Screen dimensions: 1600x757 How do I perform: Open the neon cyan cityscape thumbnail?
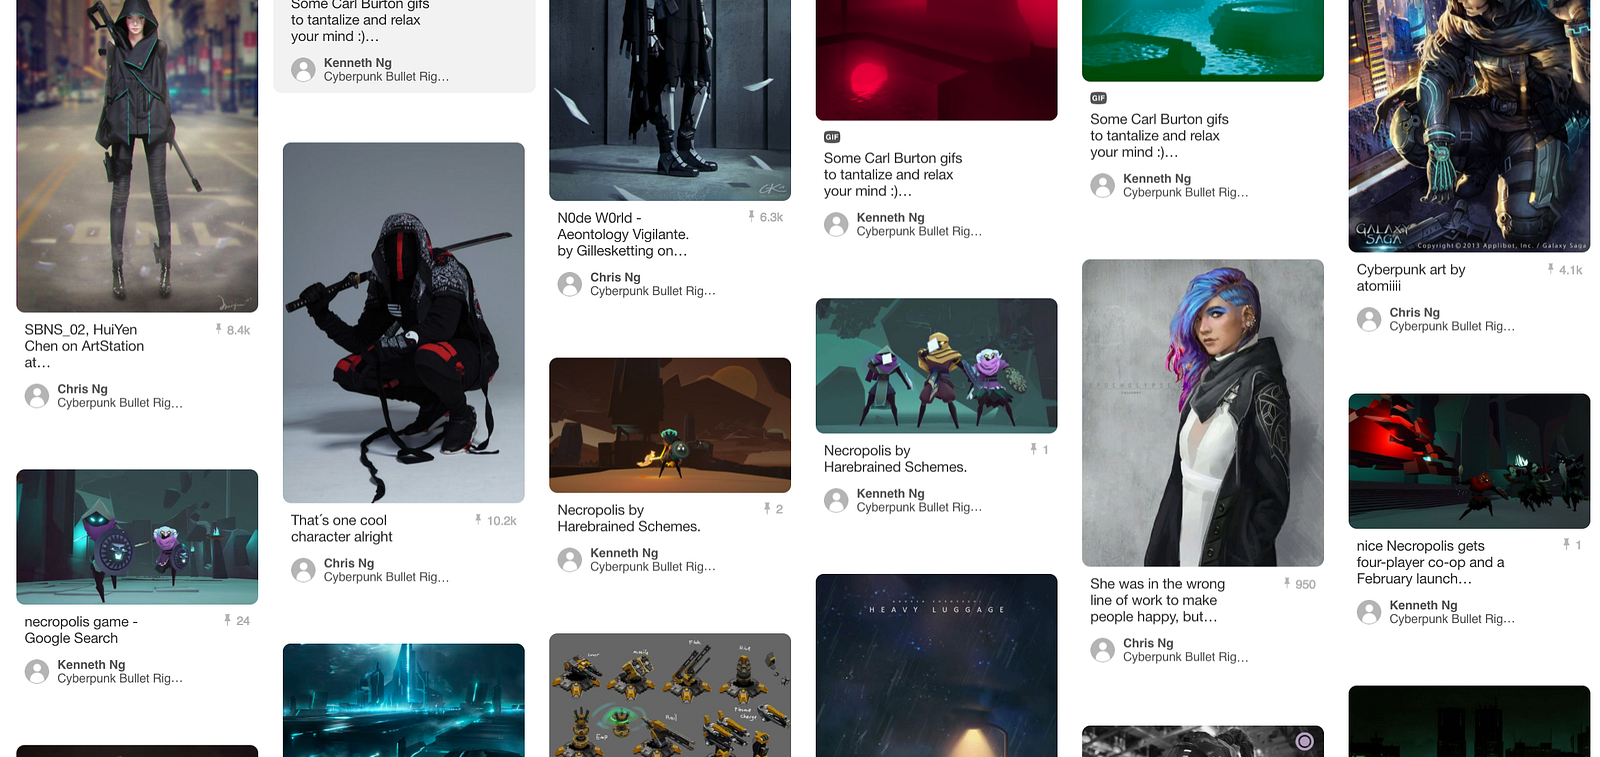(404, 700)
